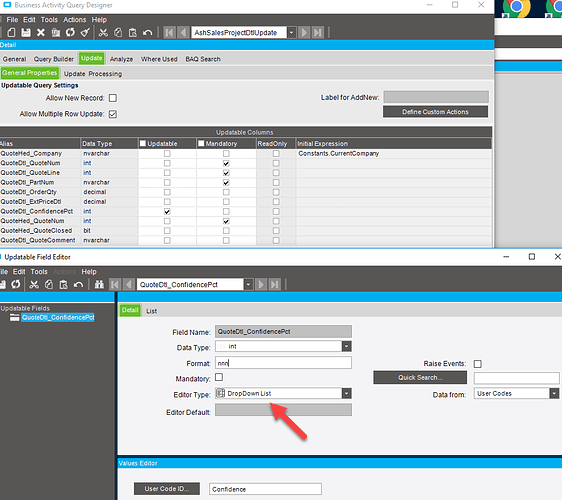This screenshot has height=500, width=562.
Task: Click the New document icon in toolbar
Action: tap(11, 33)
